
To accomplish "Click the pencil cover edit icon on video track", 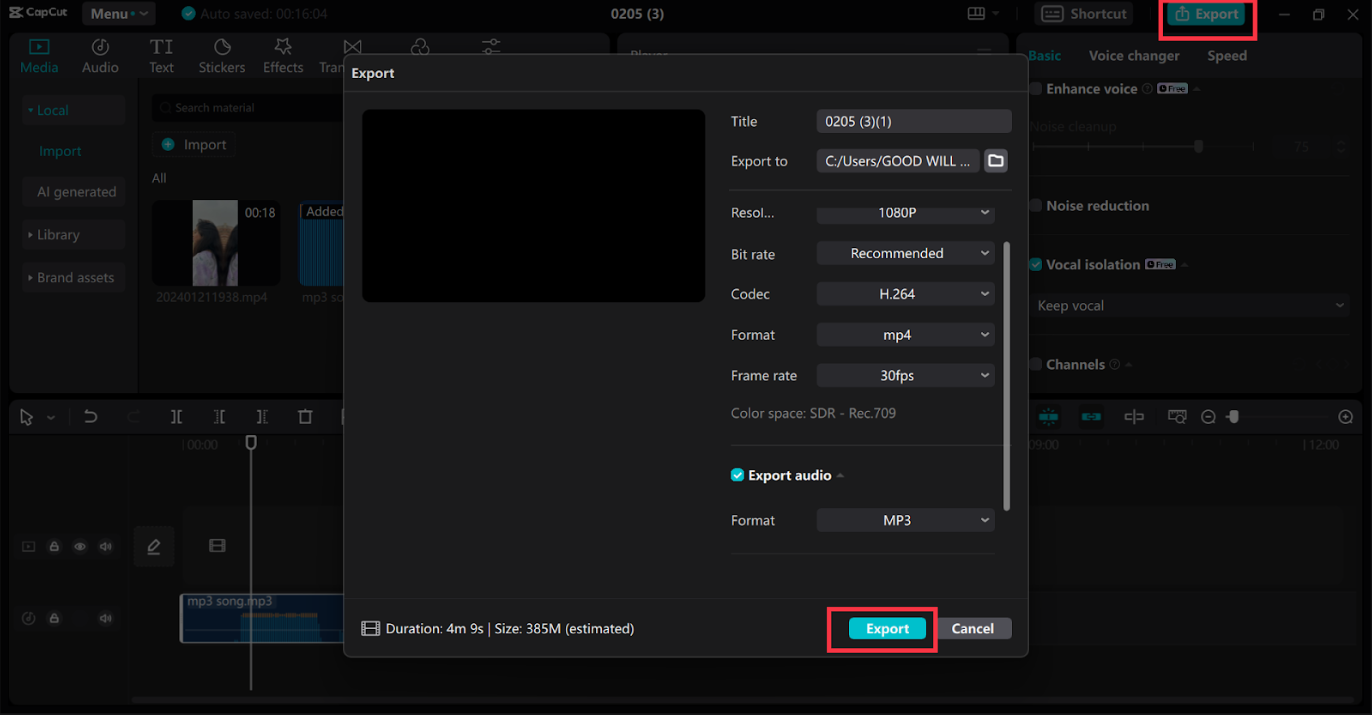I will tap(154, 546).
